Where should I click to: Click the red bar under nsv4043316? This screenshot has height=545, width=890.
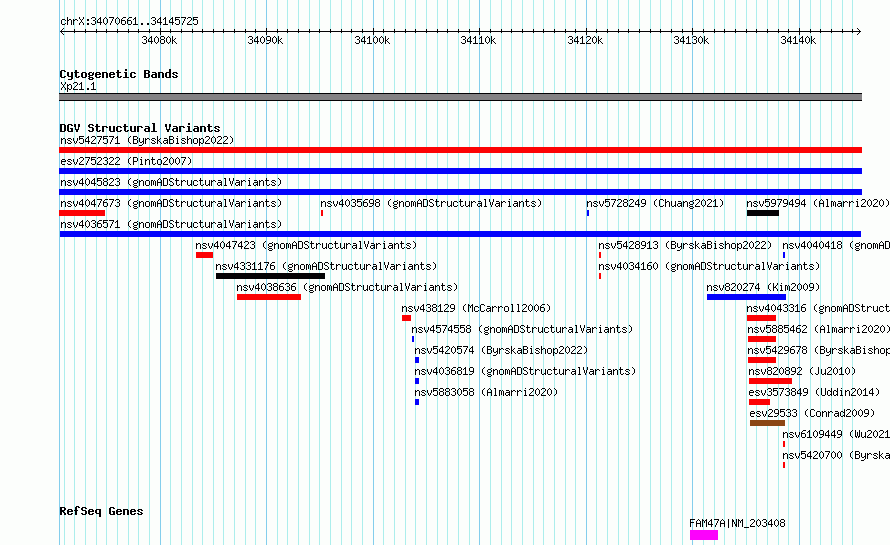click(761, 318)
